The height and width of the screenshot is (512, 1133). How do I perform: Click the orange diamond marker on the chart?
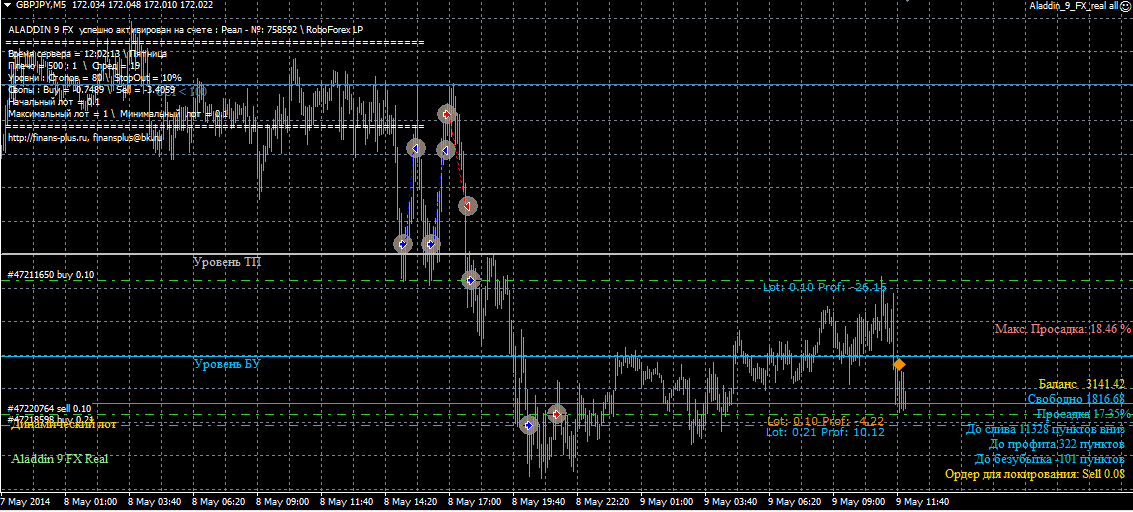(899, 364)
